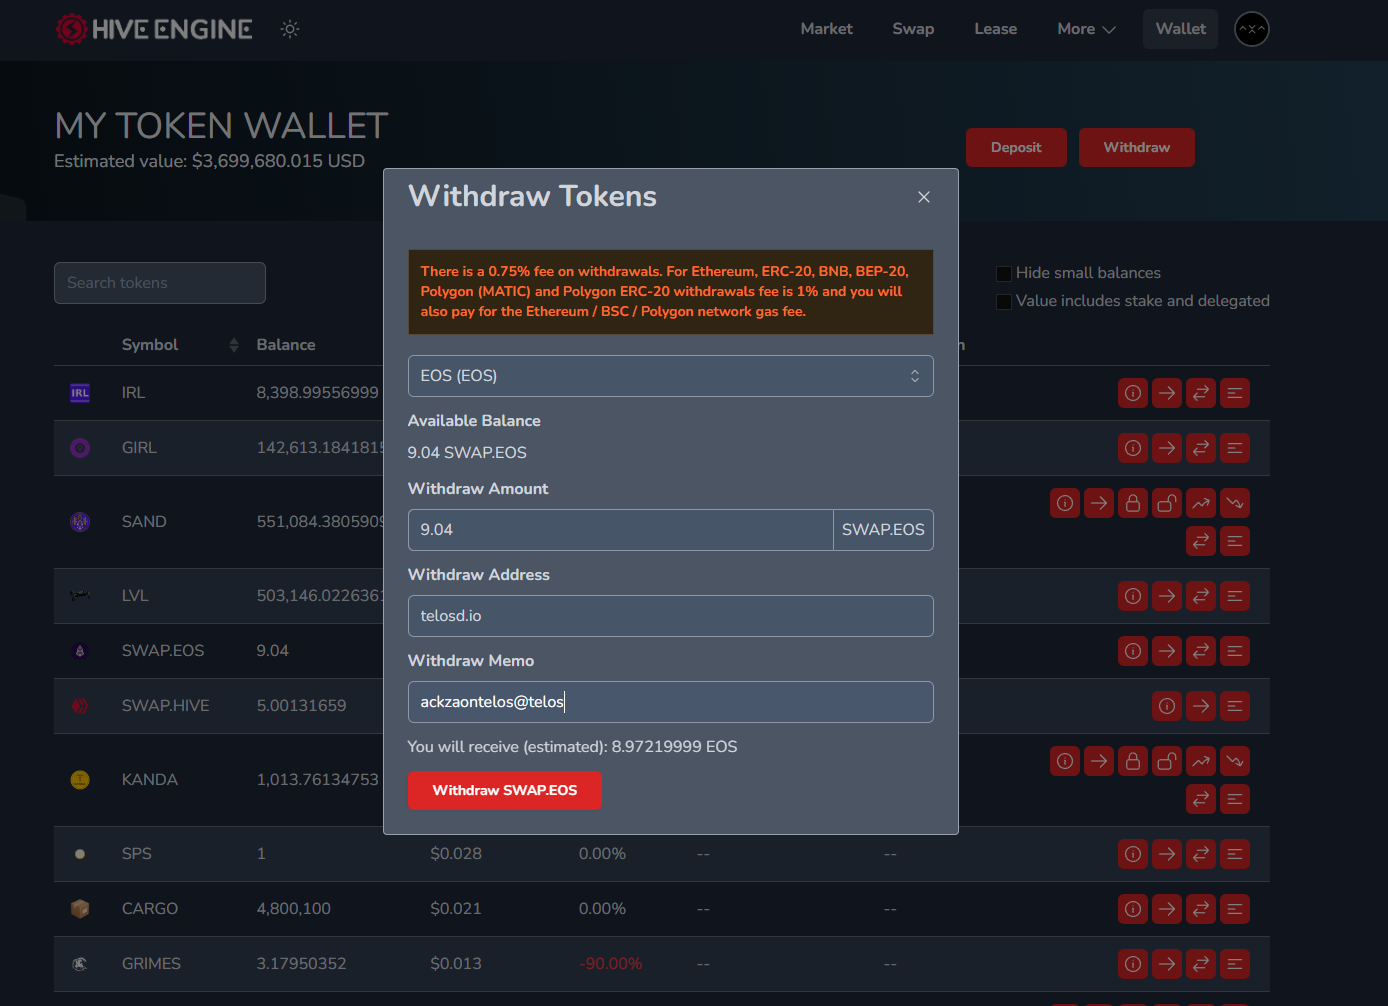Select the available balance 9.04 SWAP.EOS text
This screenshot has height=1006, width=1388.
(x=467, y=453)
